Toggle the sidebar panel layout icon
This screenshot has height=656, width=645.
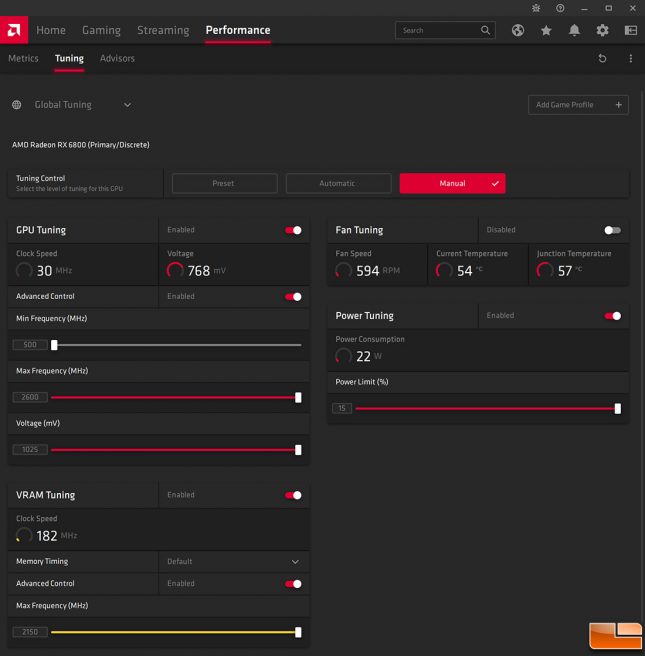(631, 30)
